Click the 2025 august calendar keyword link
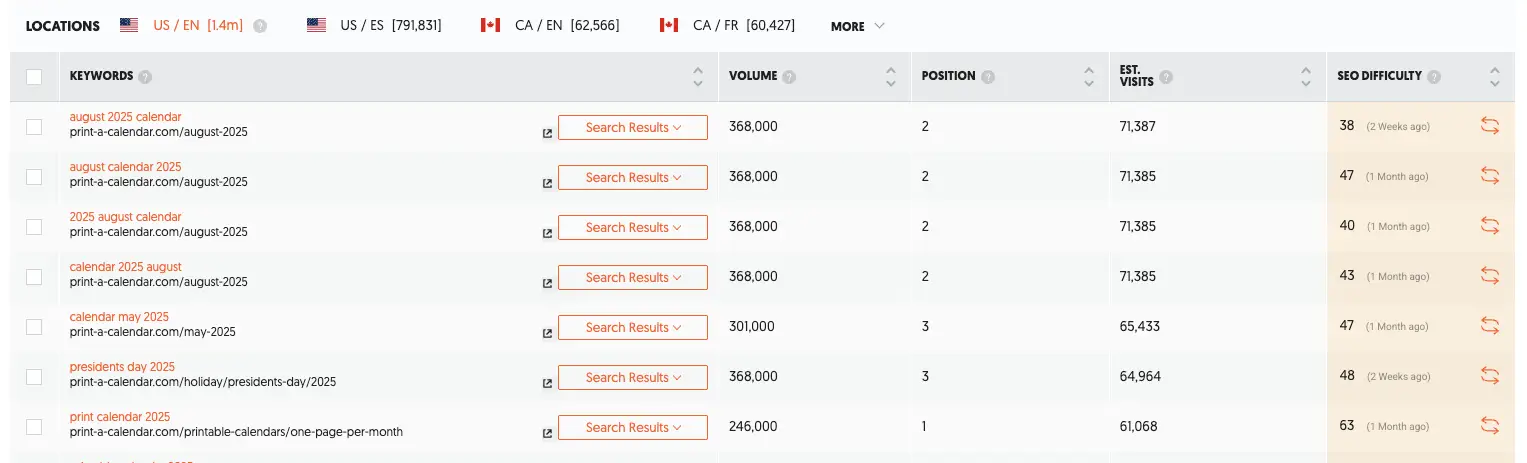 (x=125, y=217)
